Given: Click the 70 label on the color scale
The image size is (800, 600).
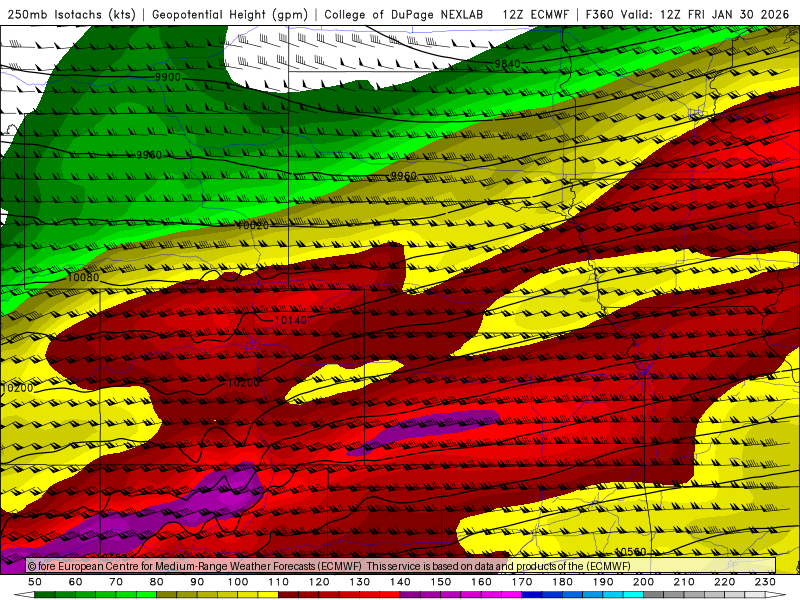Looking at the screenshot, I should coord(116,582).
